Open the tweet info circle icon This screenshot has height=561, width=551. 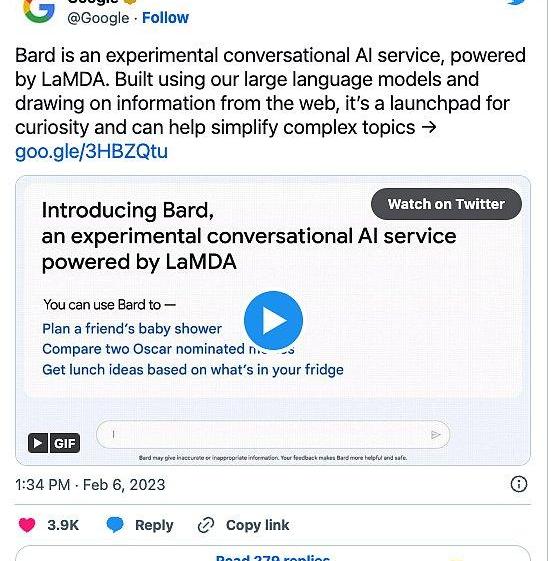(518, 484)
